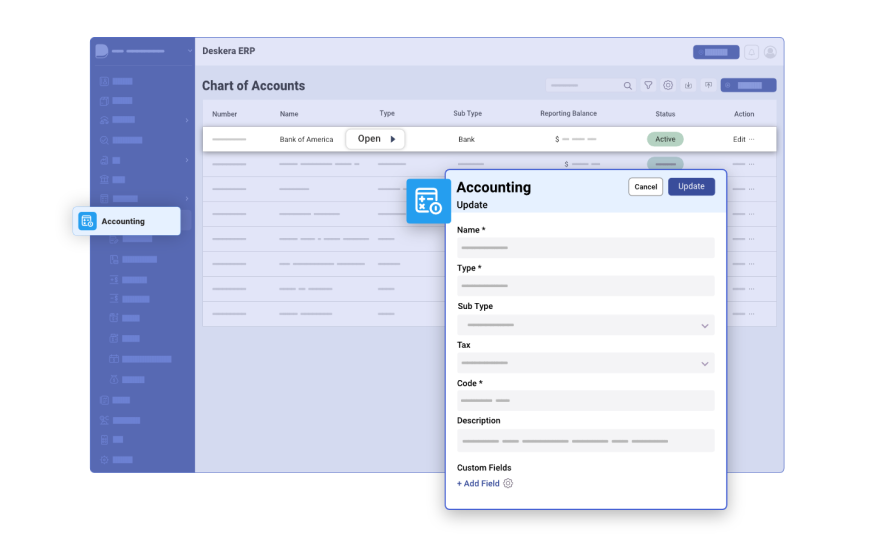Screen dimensions: 874x547
Task: Open the filter funnel icon
Action: coord(648,86)
